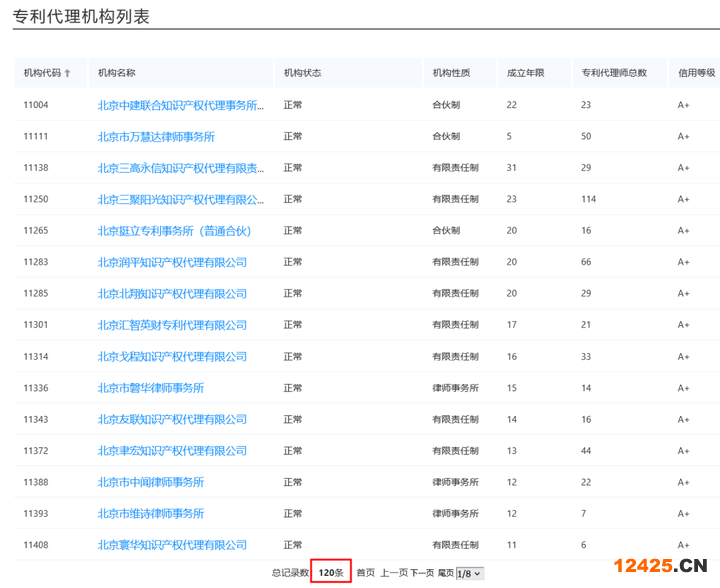View 北京润平知识产权代理有限公司
The image size is (720, 588).
[x=172, y=263]
